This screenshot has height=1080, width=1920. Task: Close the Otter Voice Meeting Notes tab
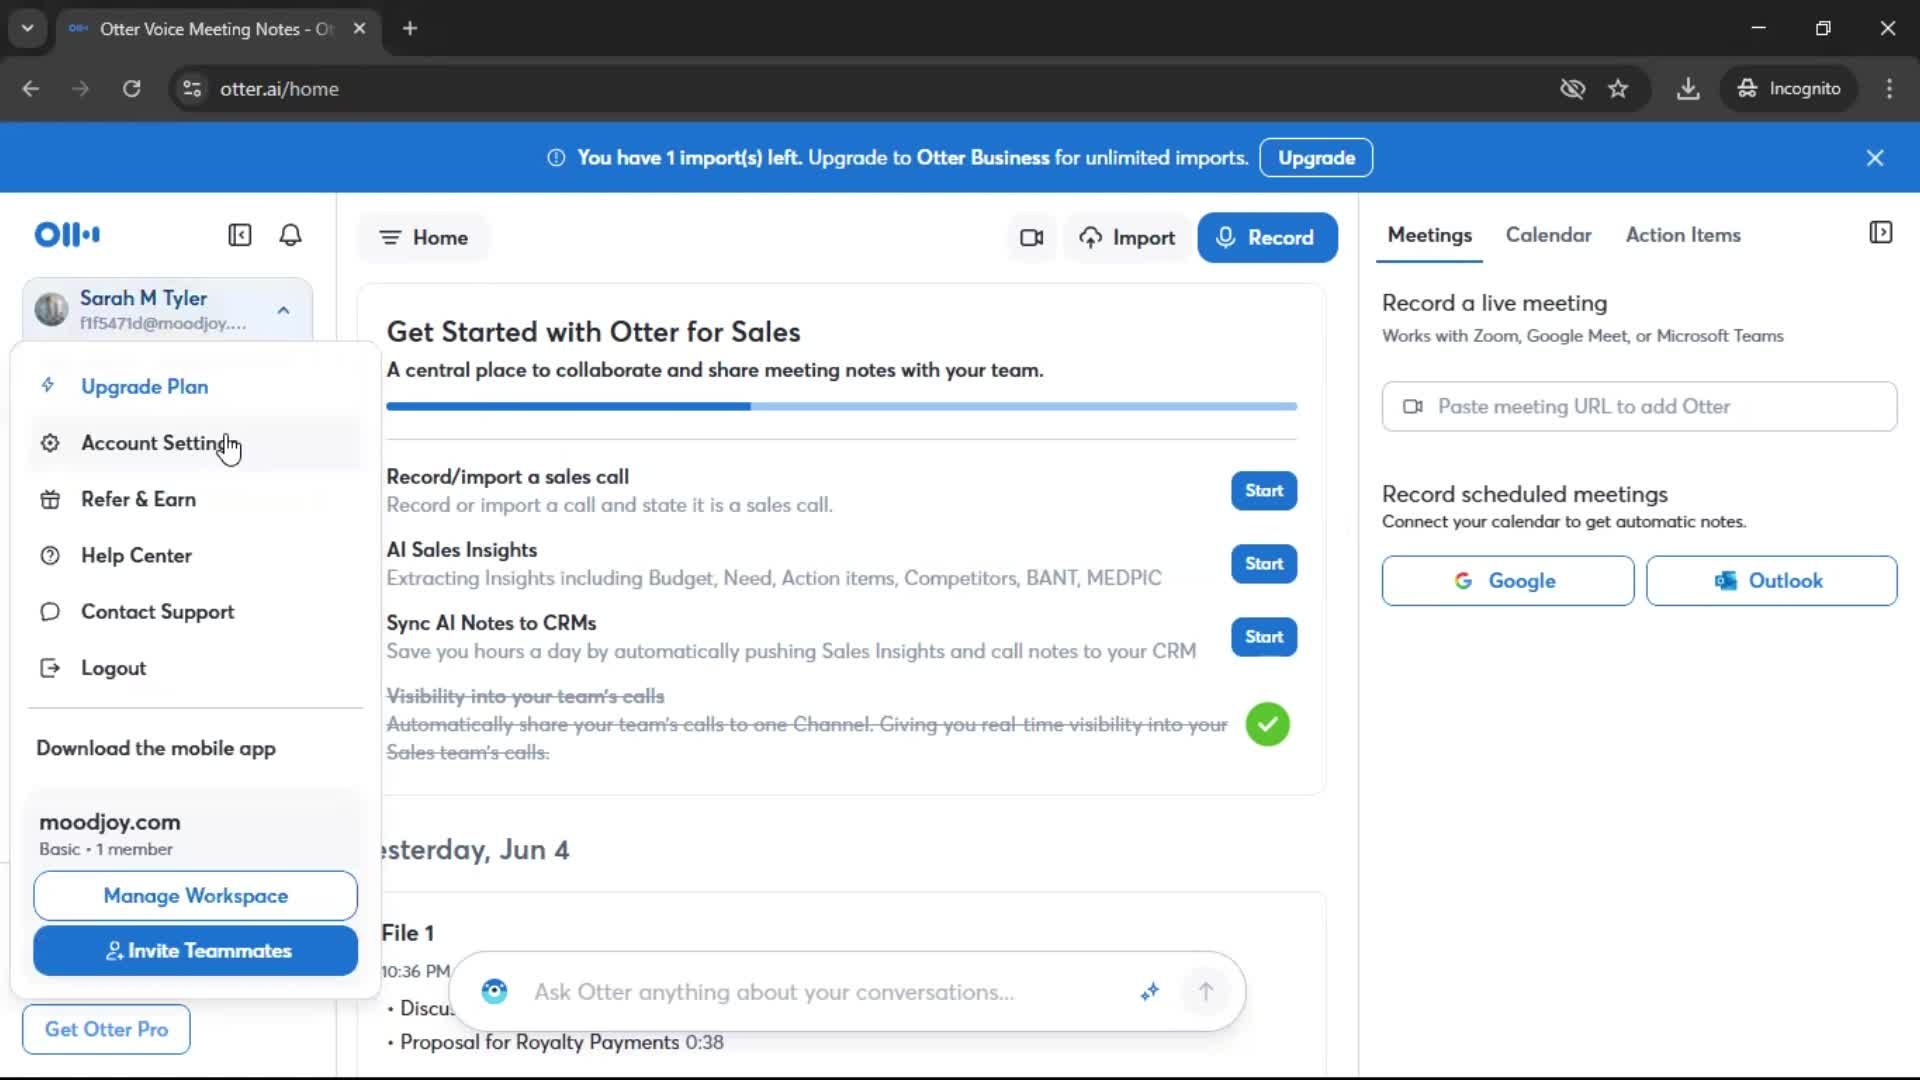(x=359, y=28)
